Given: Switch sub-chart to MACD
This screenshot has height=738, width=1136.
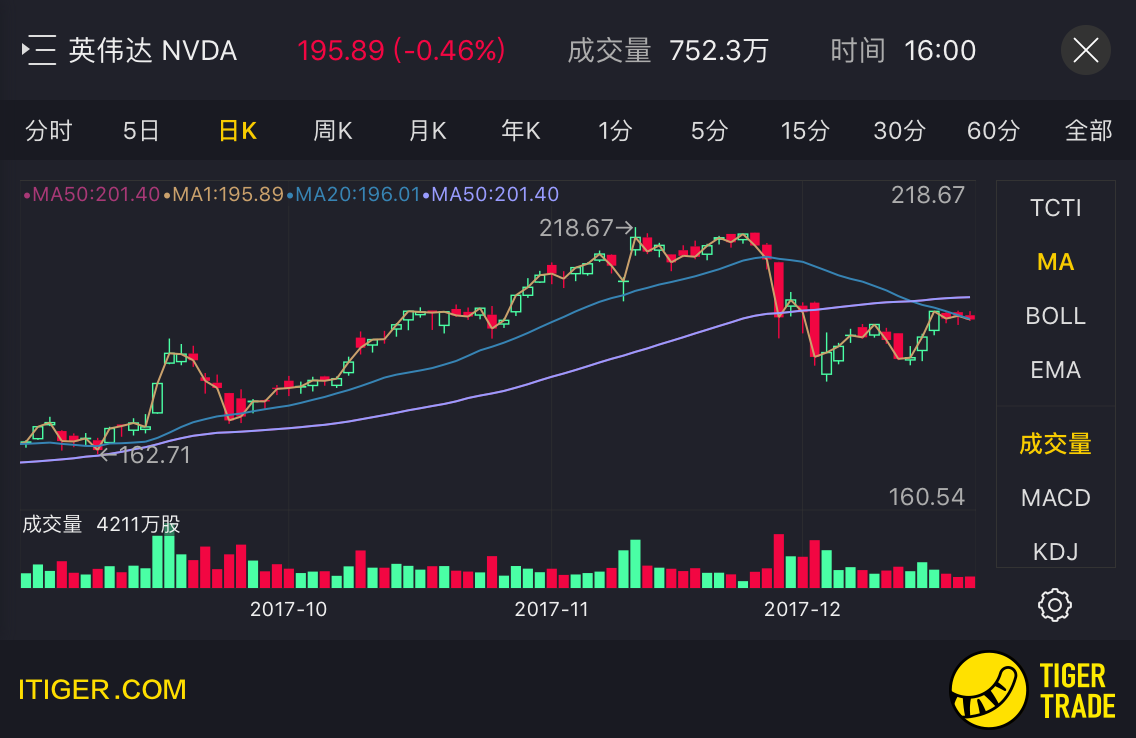Looking at the screenshot, I should pyautogui.click(x=1055, y=498).
